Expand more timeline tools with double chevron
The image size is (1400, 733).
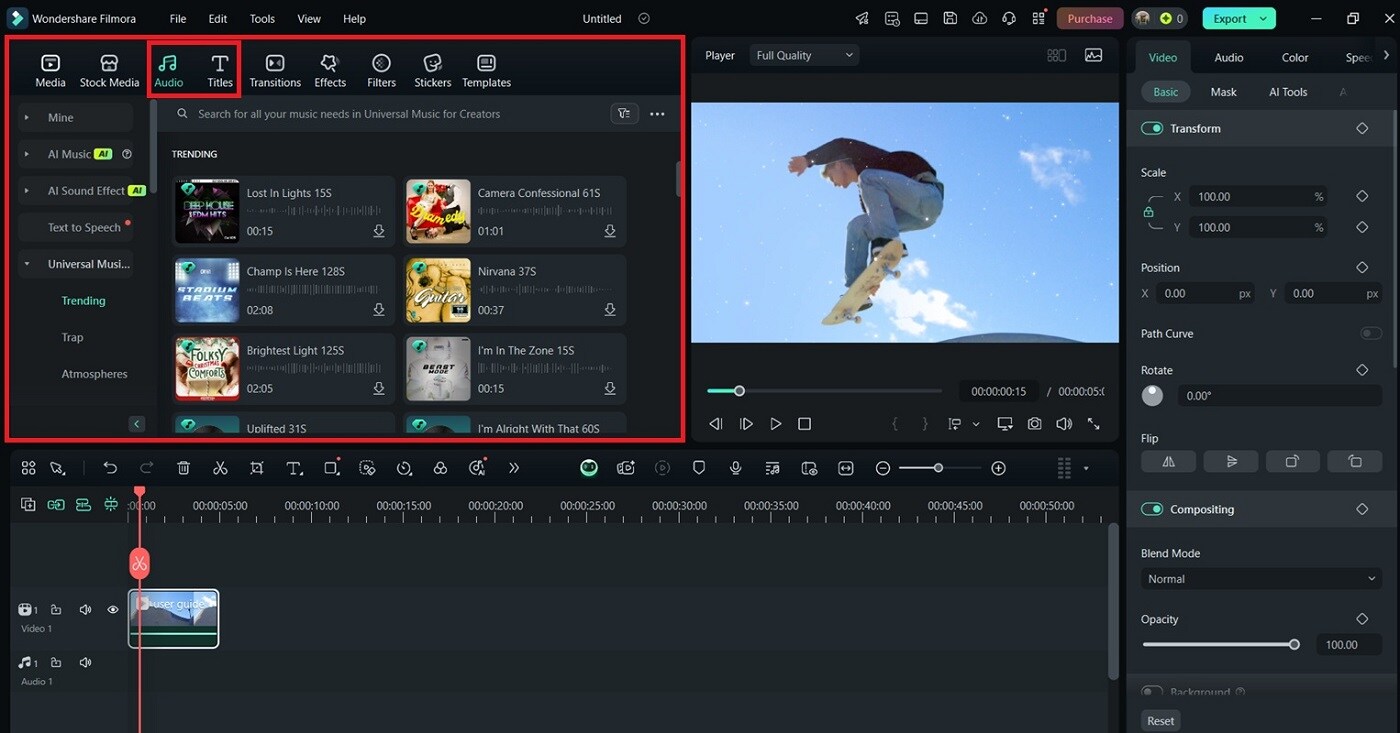[x=514, y=468]
